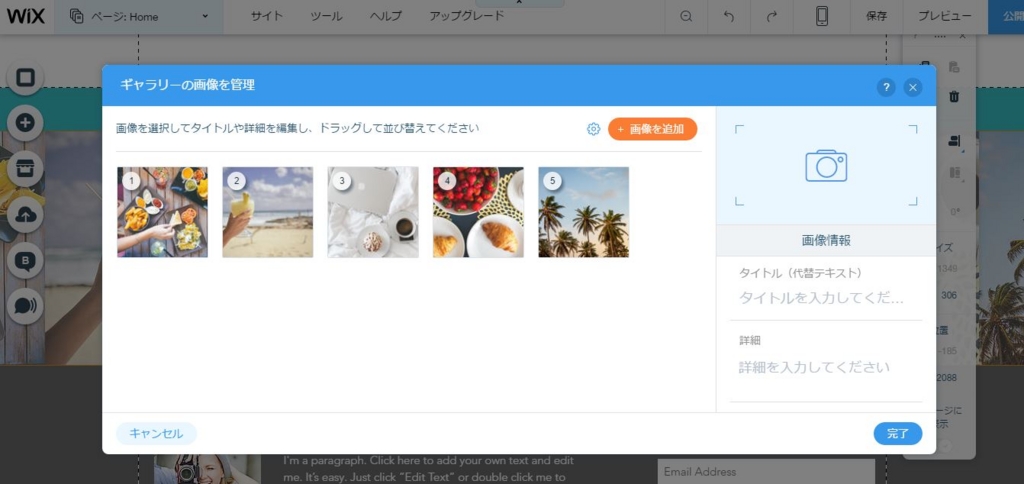Open the Add (plus) panel in the left sidebar
Screen dimensions: 1024x484
tap(25, 123)
